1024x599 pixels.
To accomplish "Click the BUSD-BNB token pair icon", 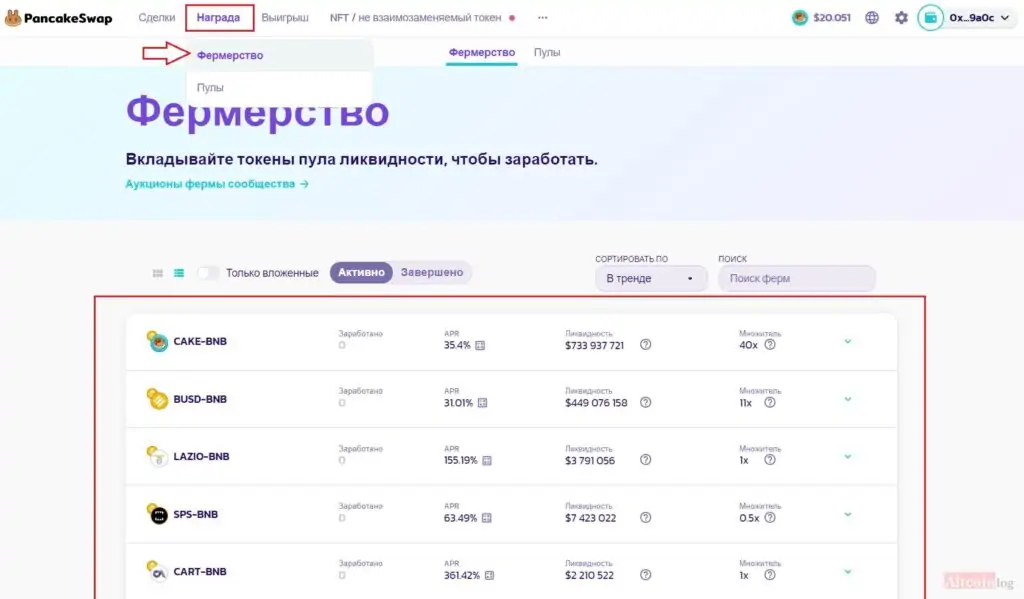I will tap(157, 398).
